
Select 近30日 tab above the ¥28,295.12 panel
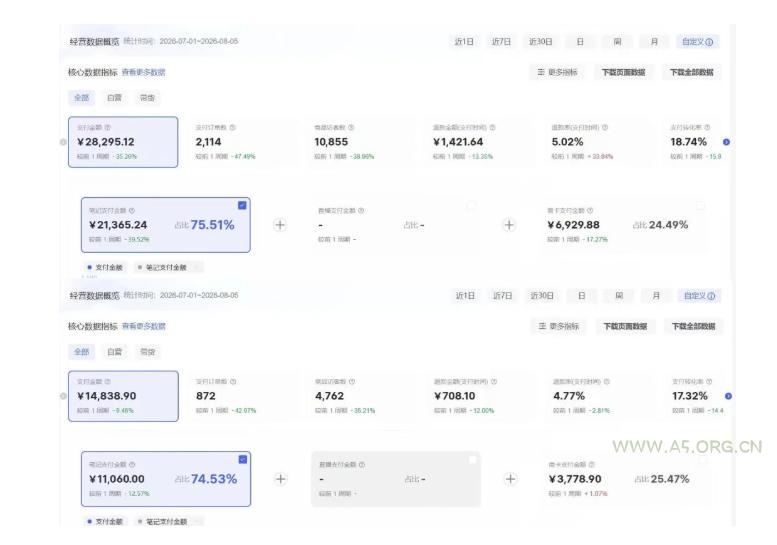coord(541,42)
